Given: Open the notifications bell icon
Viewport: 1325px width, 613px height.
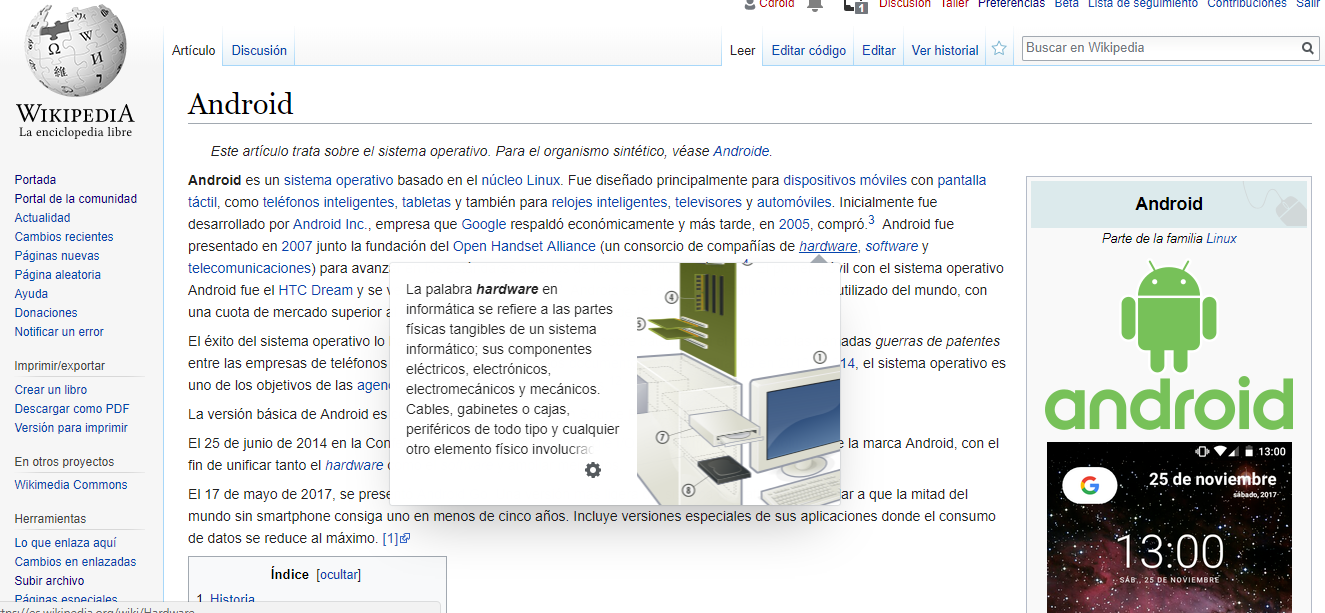Looking at the screenshot, I should 815,5.
